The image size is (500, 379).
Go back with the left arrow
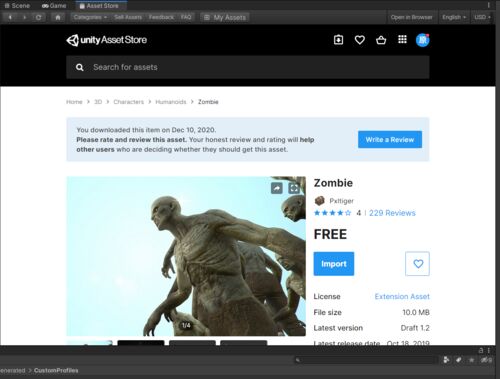coord(10,17)
